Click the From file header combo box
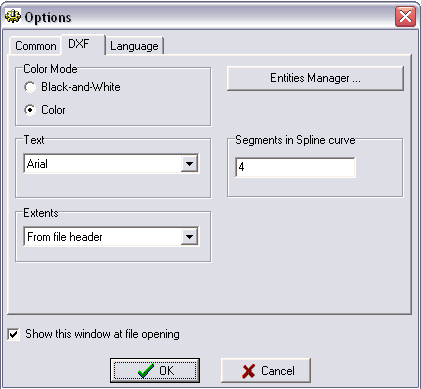The width and height of the screenshot is (421, 389). click(x=111, y=237)
